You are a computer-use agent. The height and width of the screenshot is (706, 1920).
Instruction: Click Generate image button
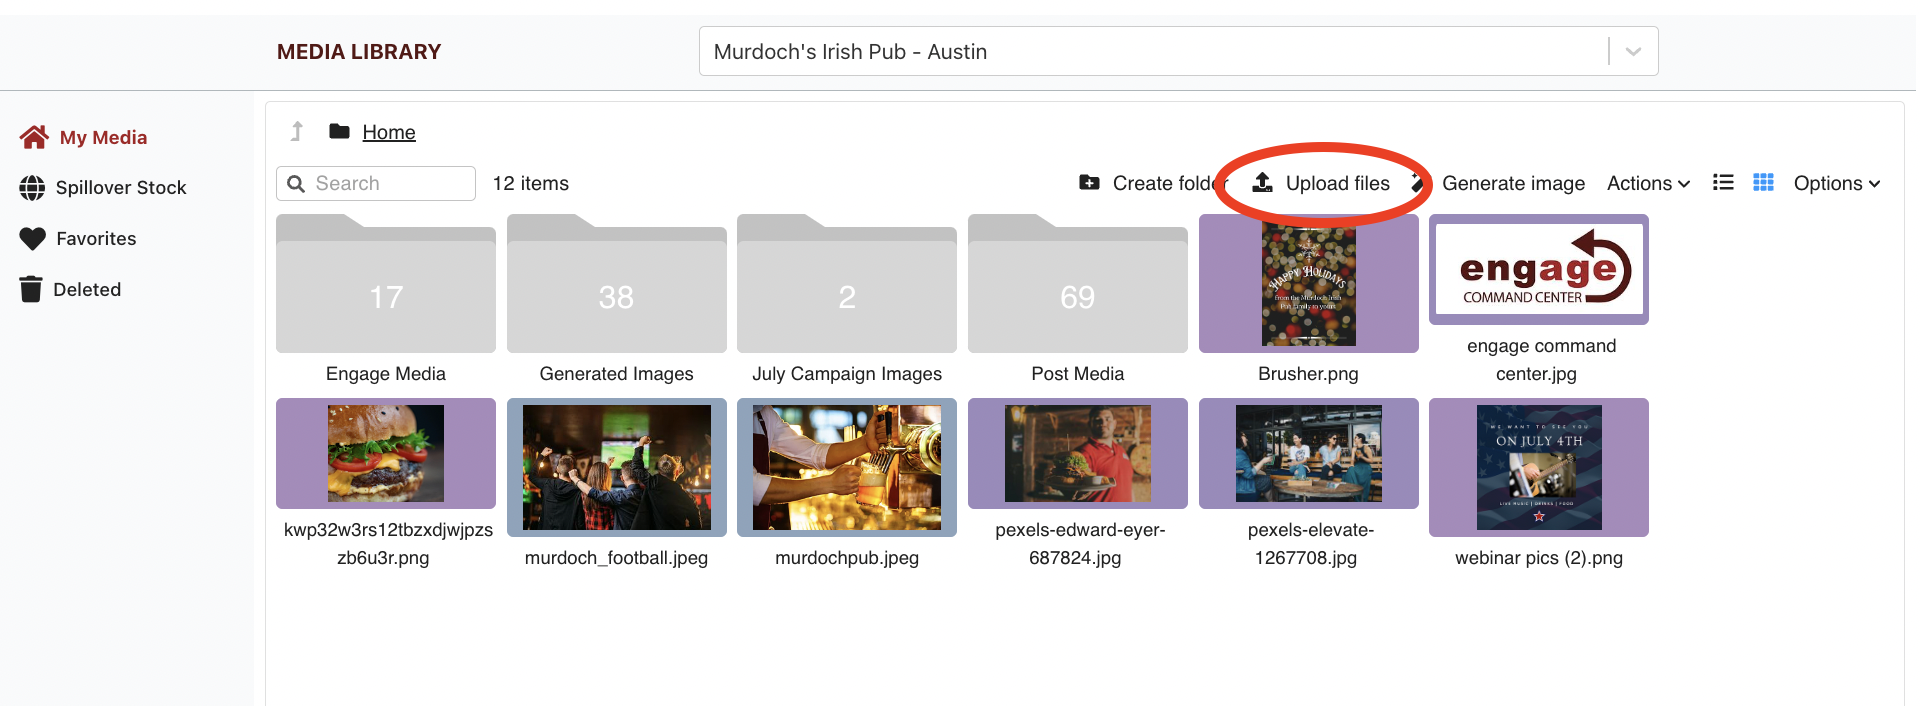(1512, 184)
